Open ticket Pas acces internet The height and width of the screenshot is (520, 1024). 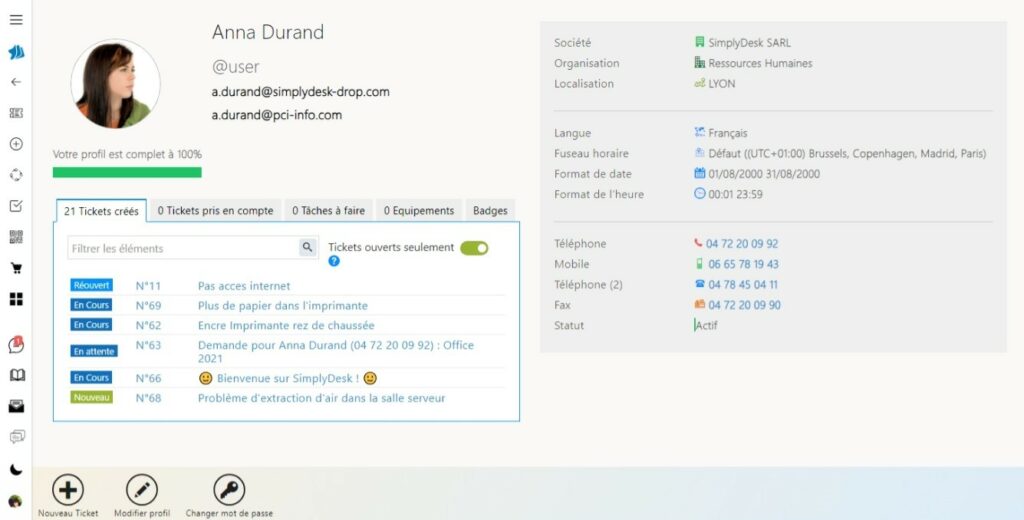click(x=244, y=286)
